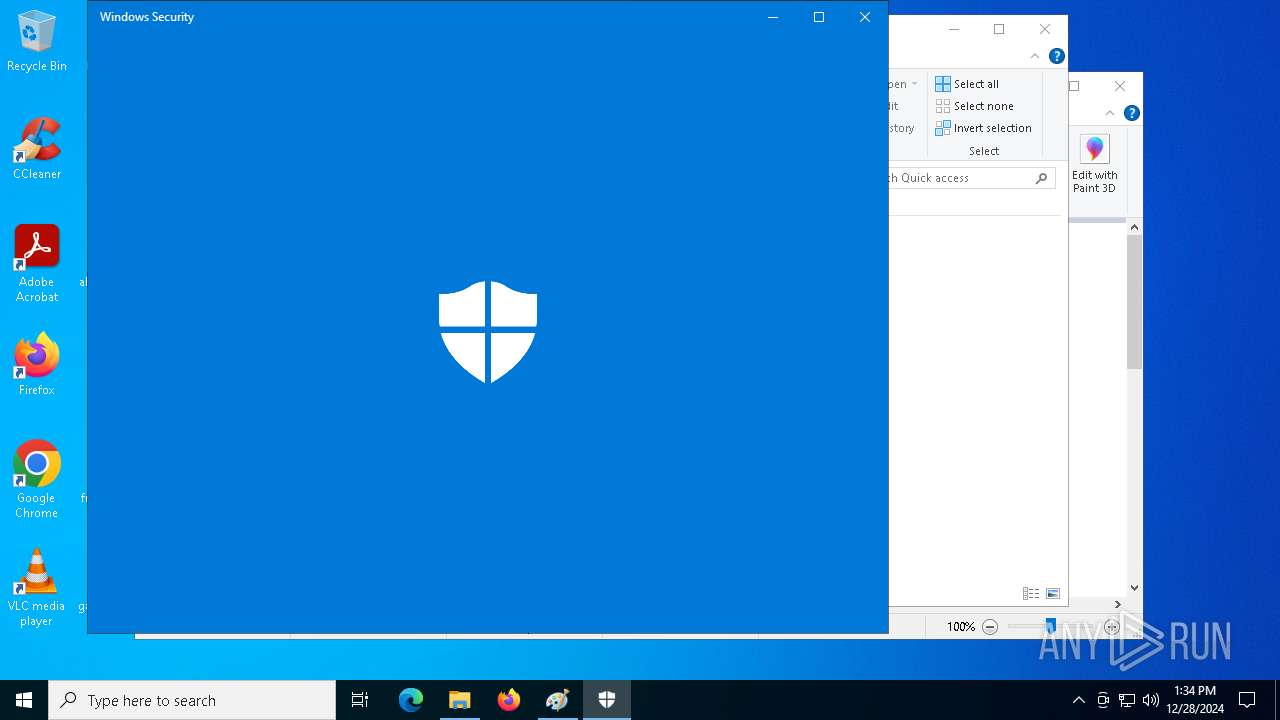Open the network tray icon
The height and width of the screenshot is (720, 1280).
pyautogui.click(x=1127, y=700)
